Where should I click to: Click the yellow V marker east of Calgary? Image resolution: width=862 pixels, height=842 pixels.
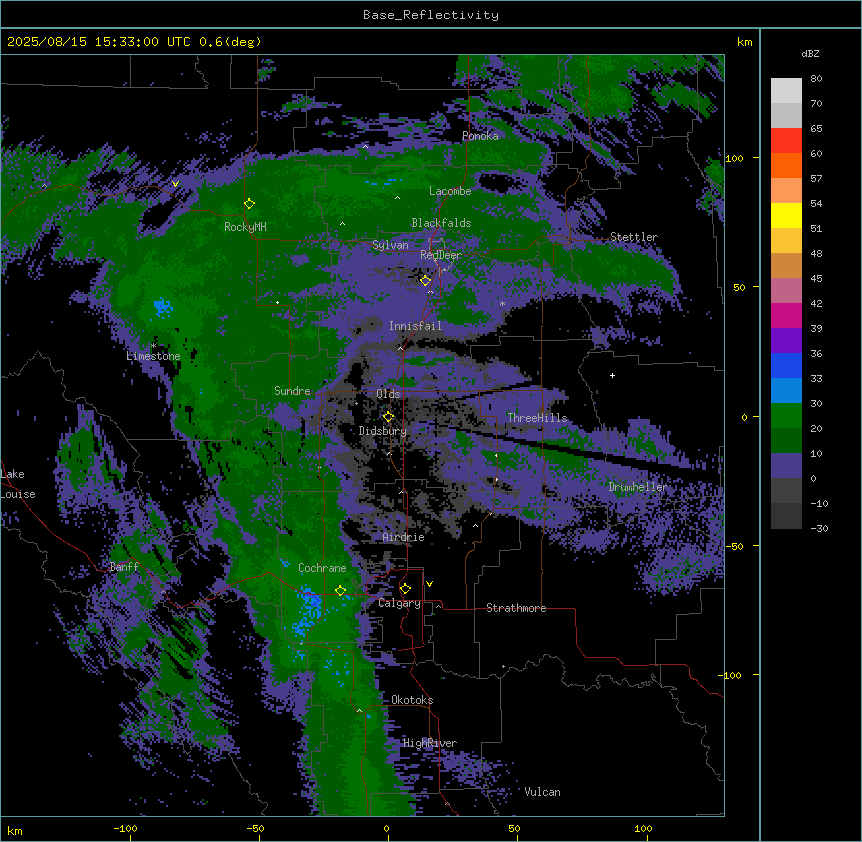[x=429, y=584]
